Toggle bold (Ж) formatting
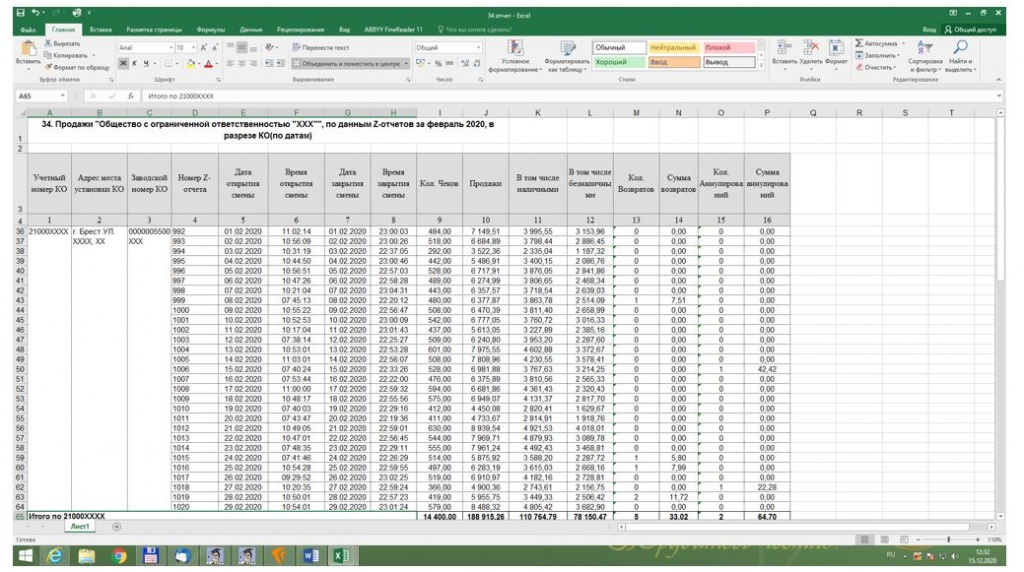 (x=123, y=63)
